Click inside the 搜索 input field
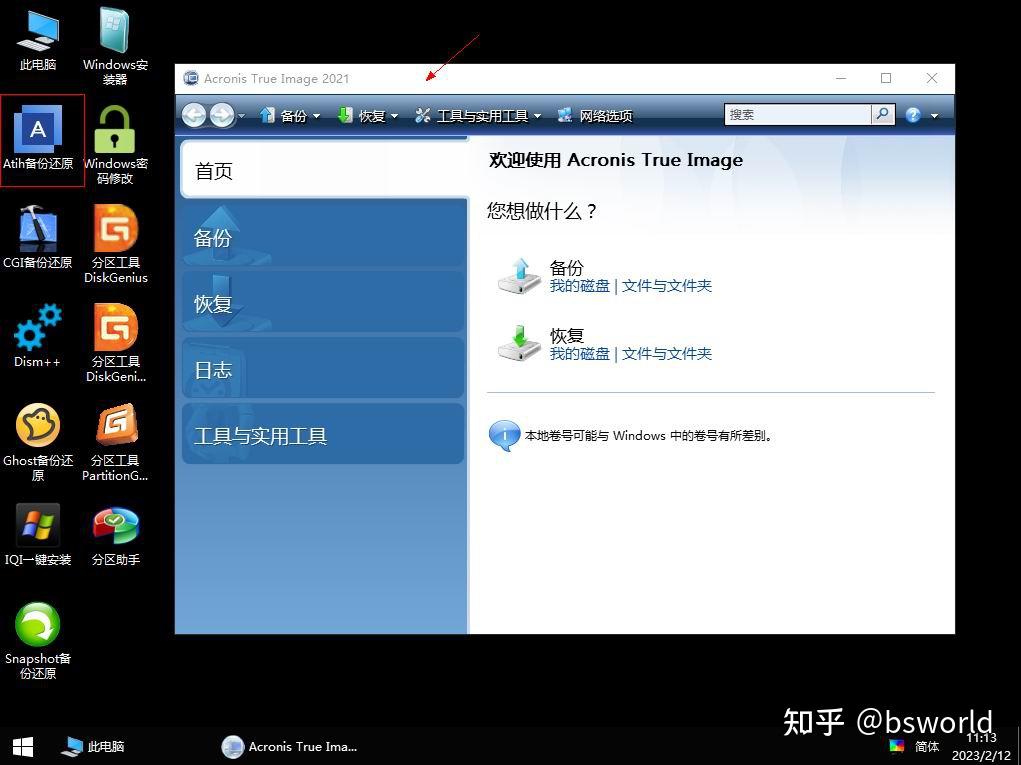The height and width of the screenshot is (765, 1021). (x=798, y=115)
